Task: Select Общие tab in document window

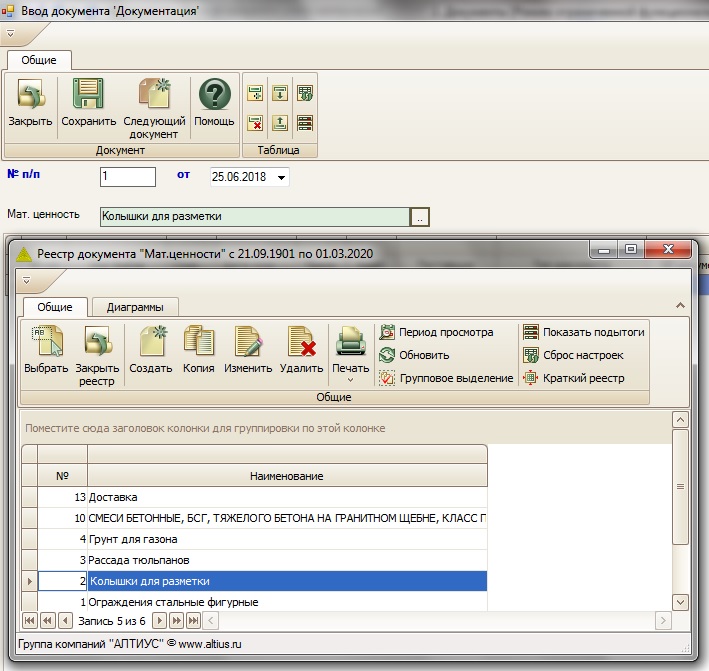Action: click(x=39, y=60)
